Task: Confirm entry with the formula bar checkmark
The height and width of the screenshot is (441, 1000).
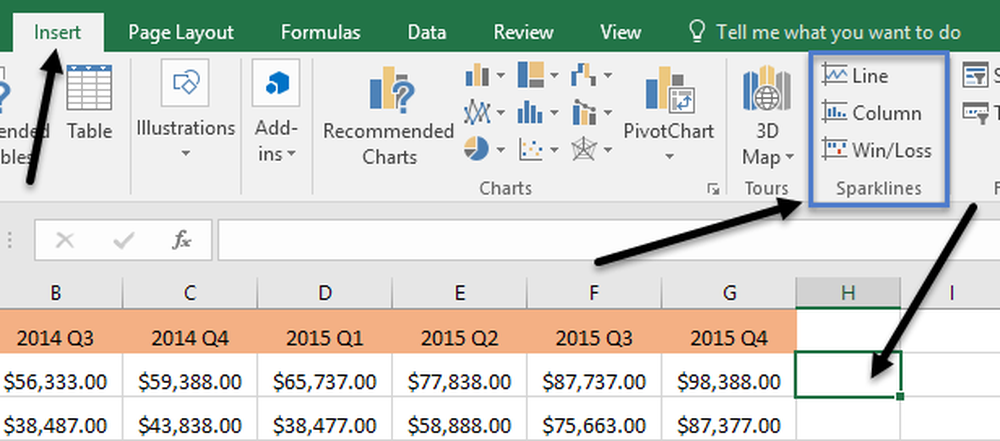Action: tap(122, 240)
